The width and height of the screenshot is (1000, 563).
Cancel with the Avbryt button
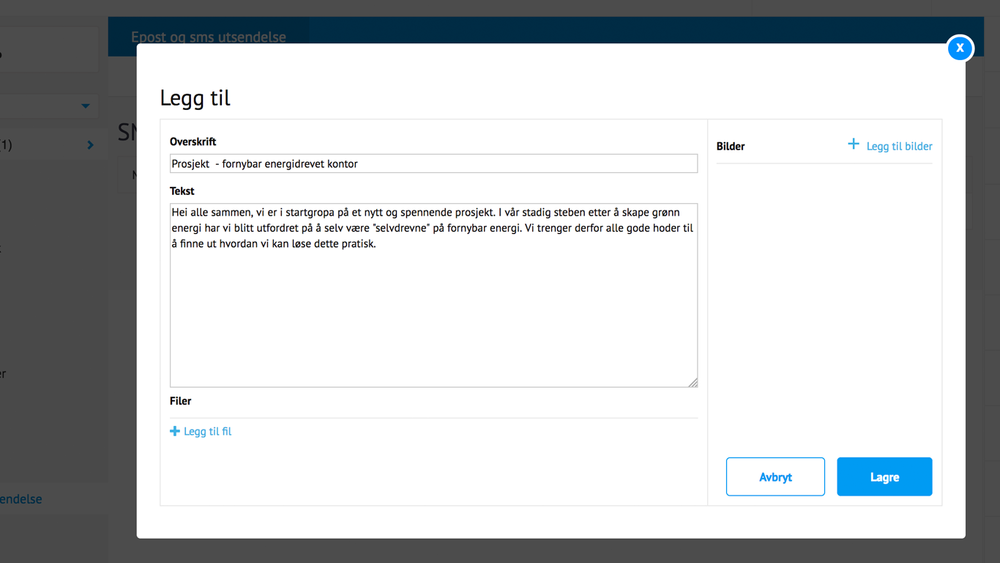click(x=775, y=476)
